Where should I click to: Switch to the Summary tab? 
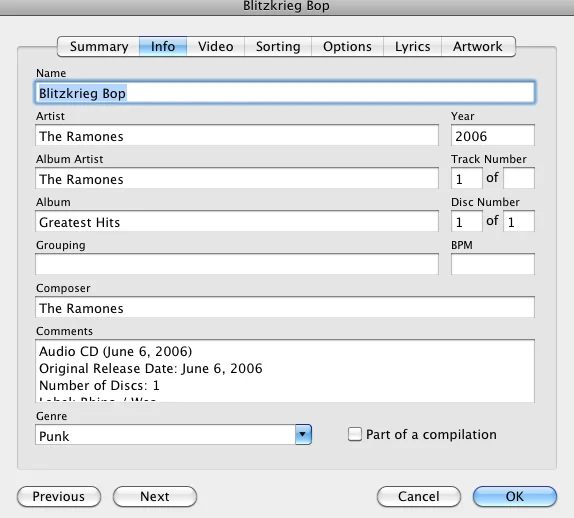[98, 46]
